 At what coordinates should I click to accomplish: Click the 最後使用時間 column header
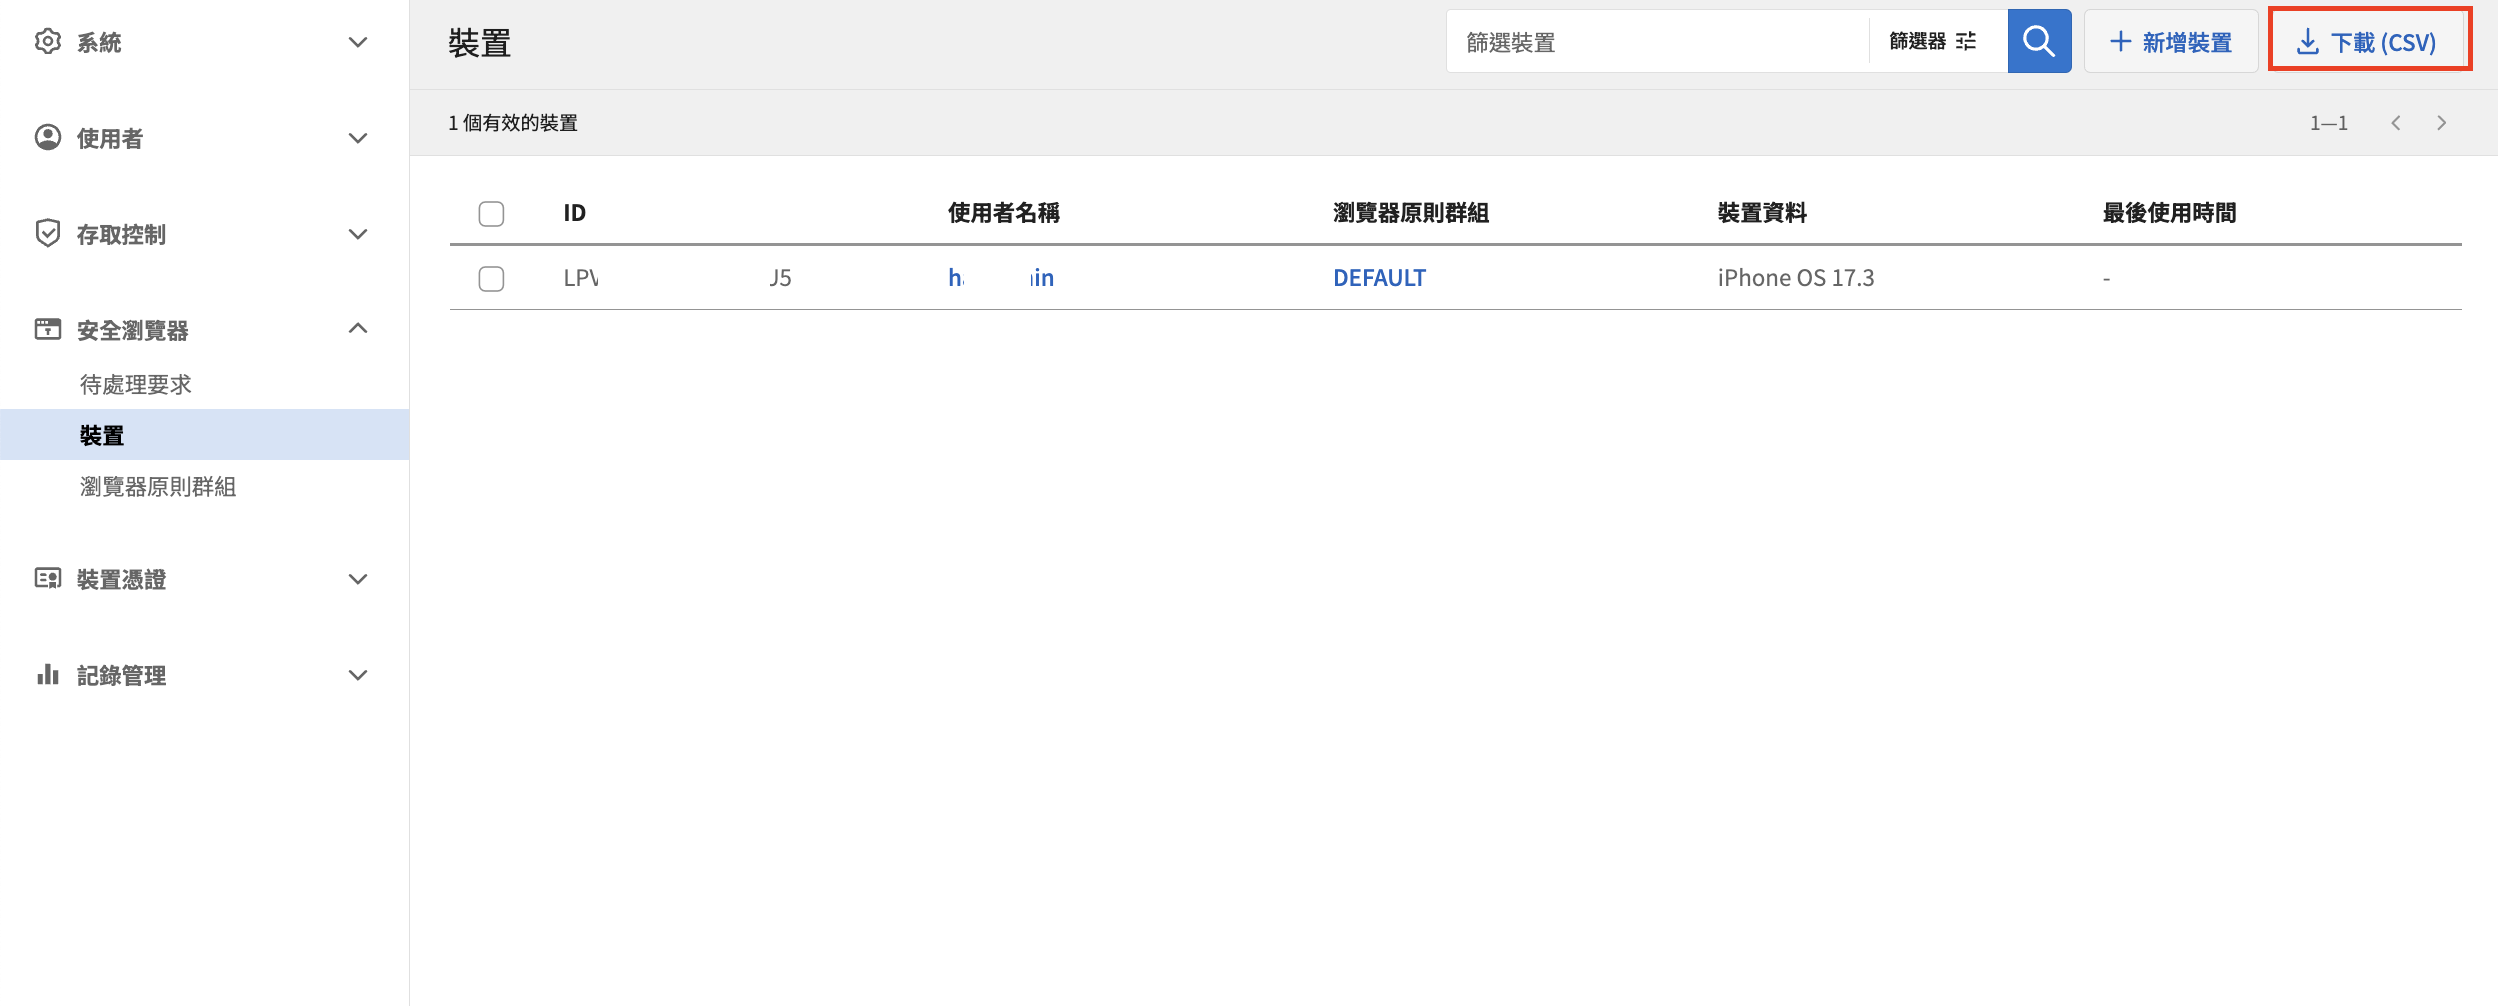coord(2169,213)
